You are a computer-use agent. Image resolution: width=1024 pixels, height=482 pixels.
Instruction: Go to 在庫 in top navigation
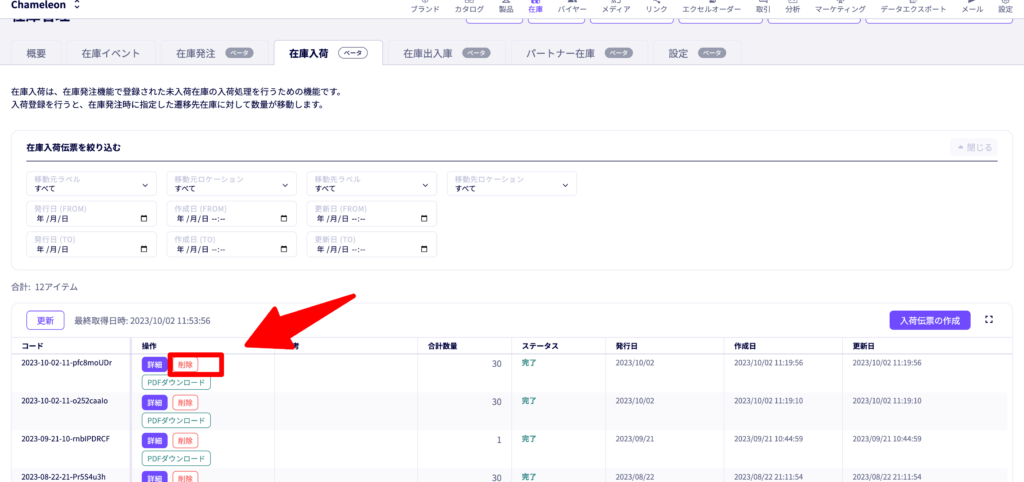tap(536, 8)
